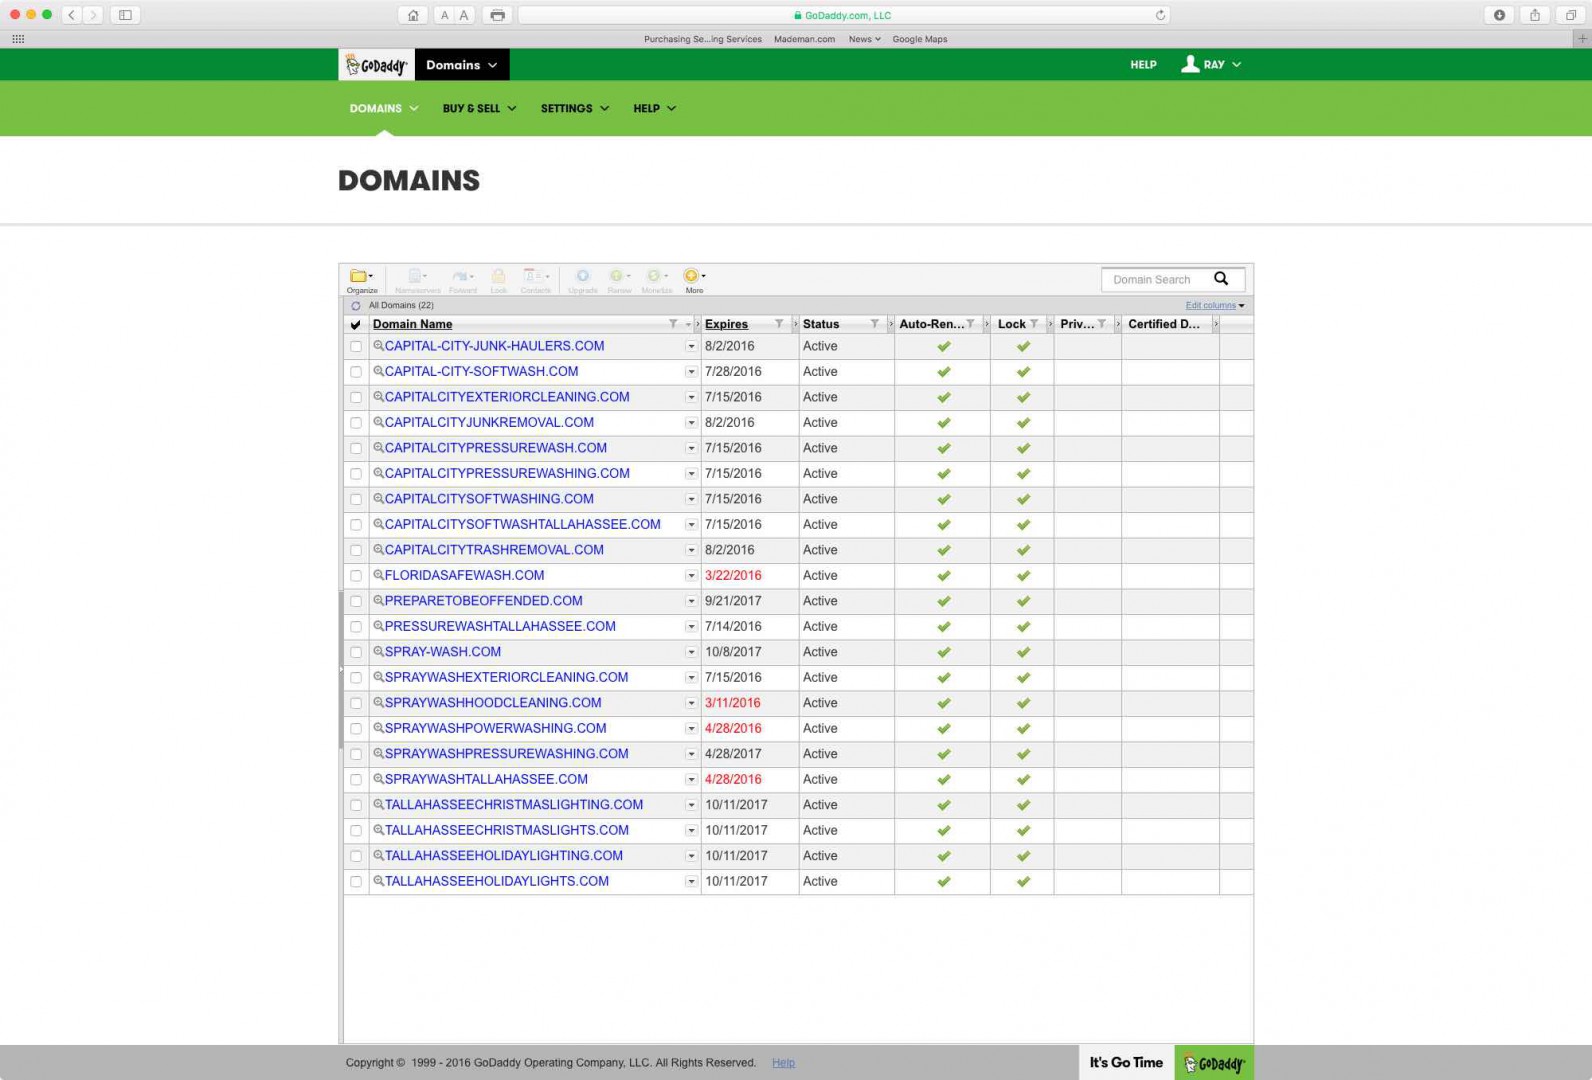Check the box for CAPITAL-CITY-SOFTWASH.COM
The height and width of the screenshot is (1080, 1592).
[x=356, y=372]
